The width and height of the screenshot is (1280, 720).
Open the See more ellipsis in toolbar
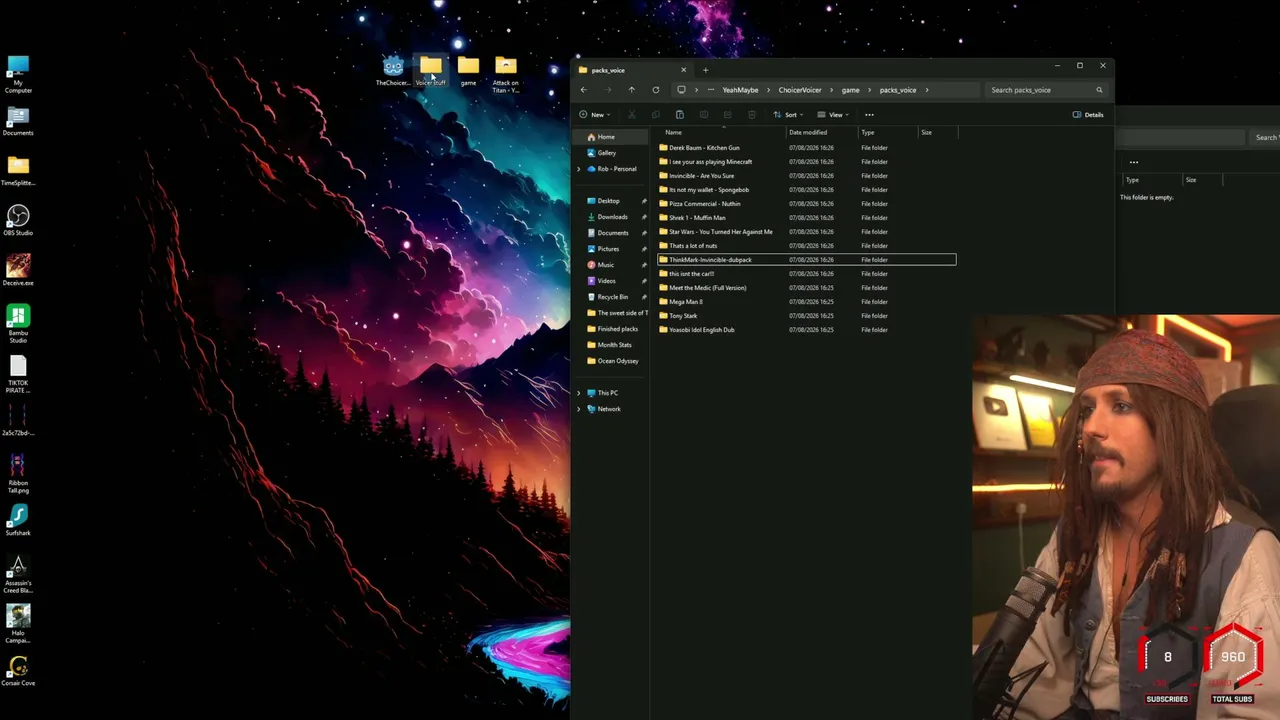869,115
